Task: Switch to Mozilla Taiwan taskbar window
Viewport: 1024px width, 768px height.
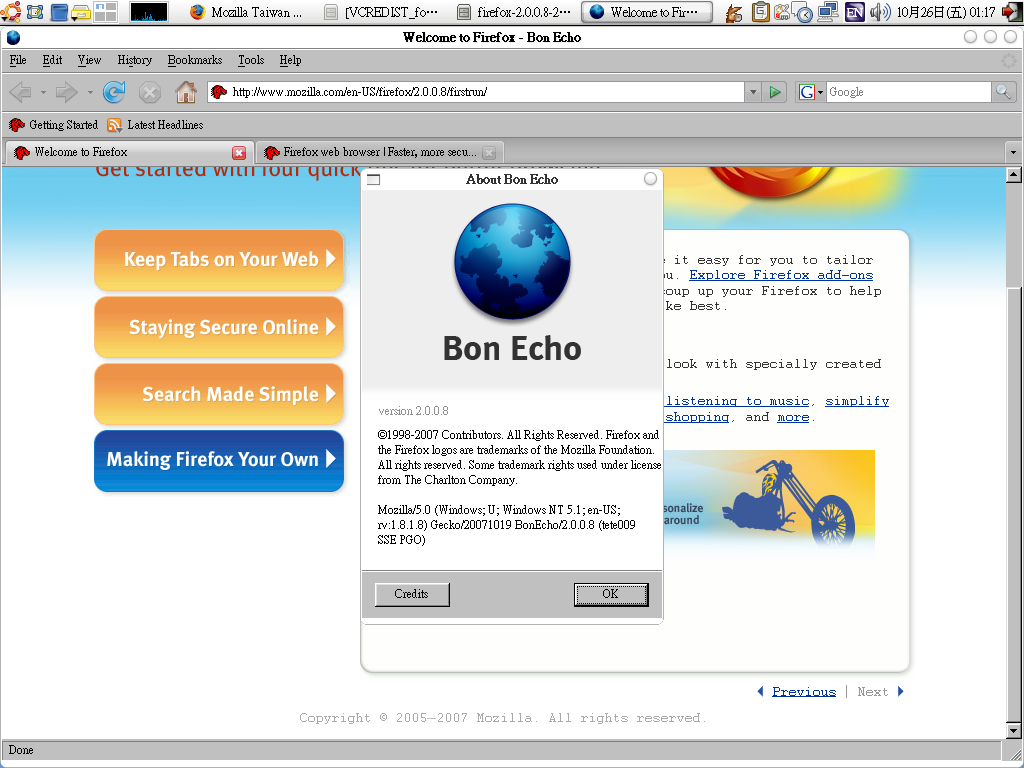Action: (247, 12)
